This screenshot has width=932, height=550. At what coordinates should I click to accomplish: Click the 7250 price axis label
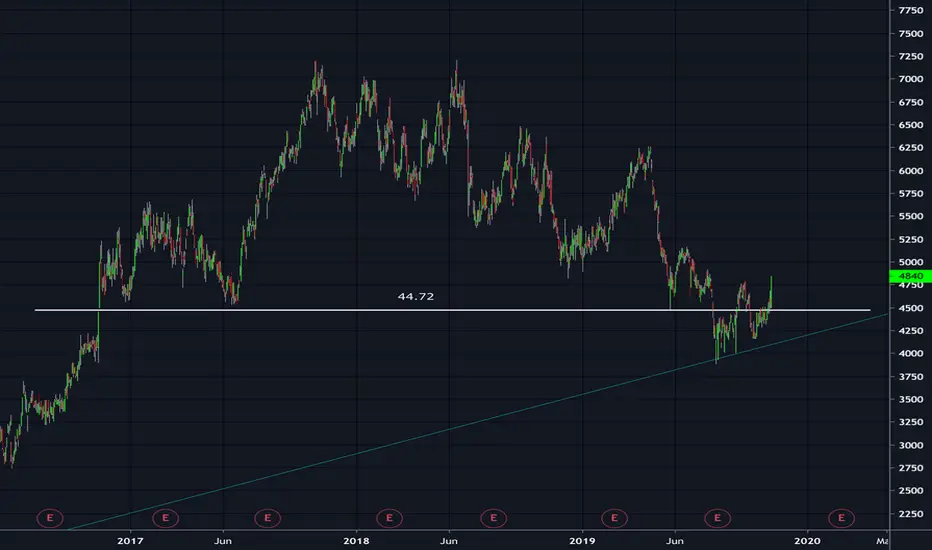coord(911,56)
